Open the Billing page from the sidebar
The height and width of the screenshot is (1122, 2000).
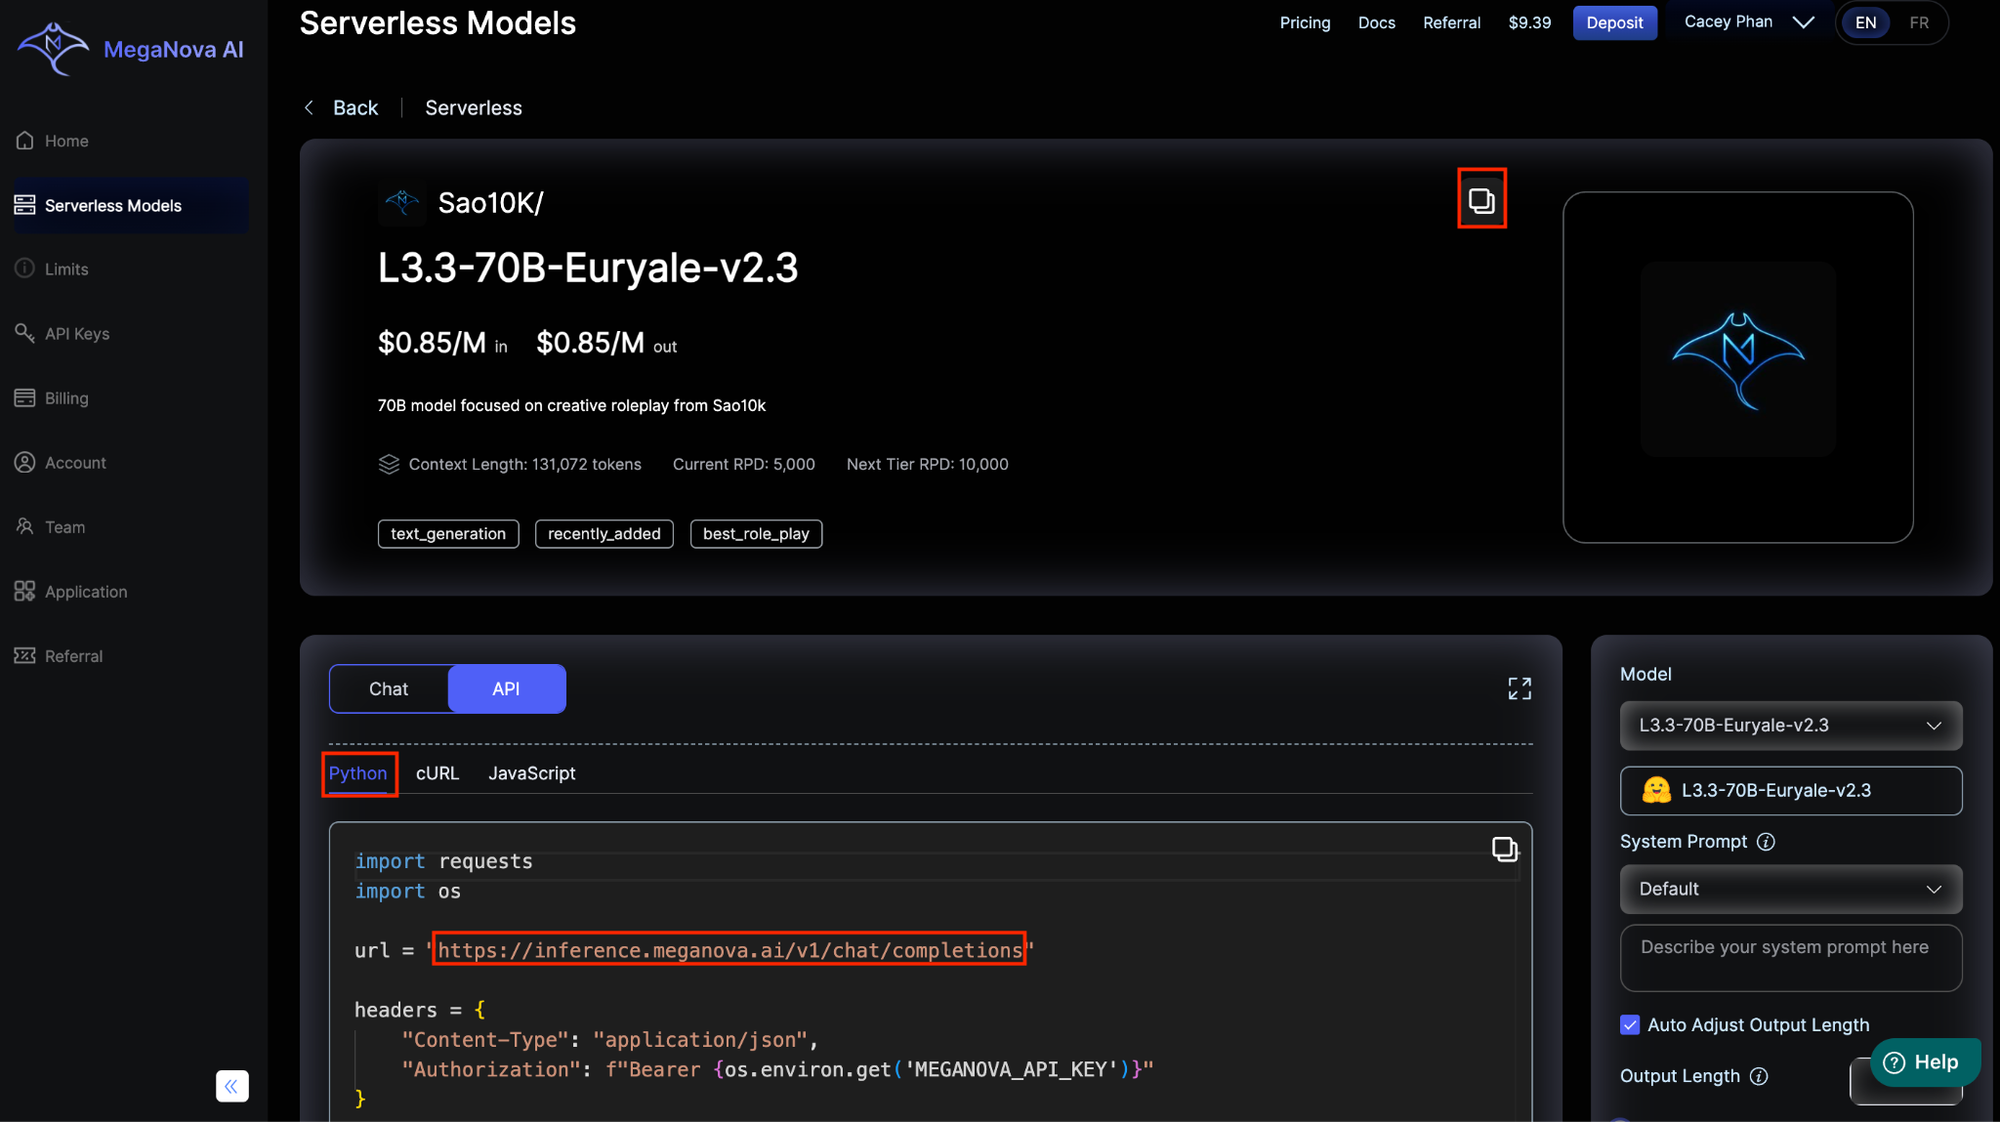(66, 398)
